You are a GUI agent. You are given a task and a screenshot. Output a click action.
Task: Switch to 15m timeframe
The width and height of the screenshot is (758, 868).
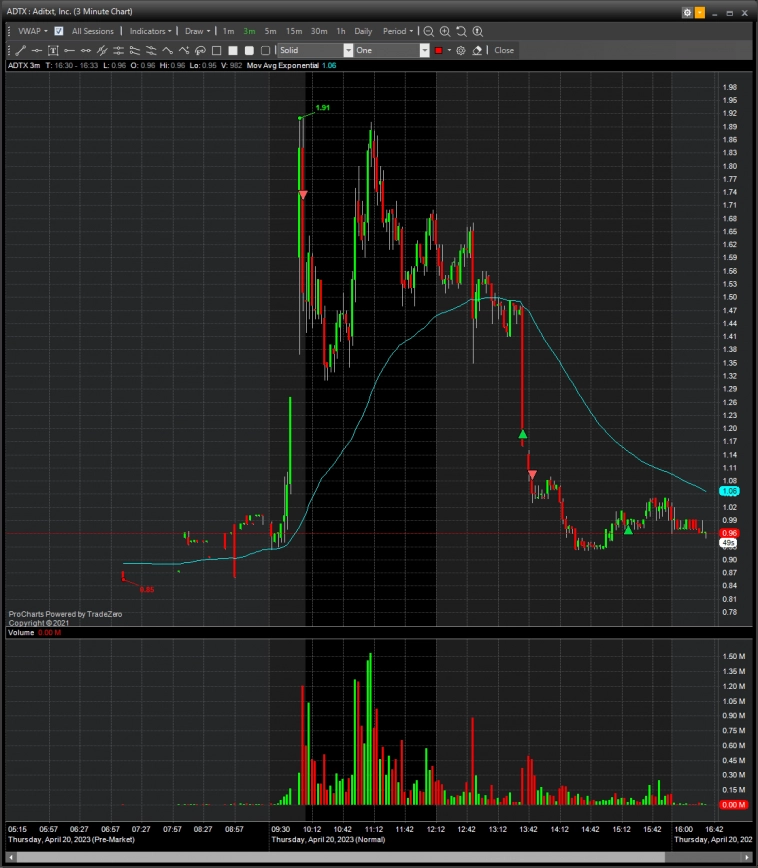click(x=294, y=31)
